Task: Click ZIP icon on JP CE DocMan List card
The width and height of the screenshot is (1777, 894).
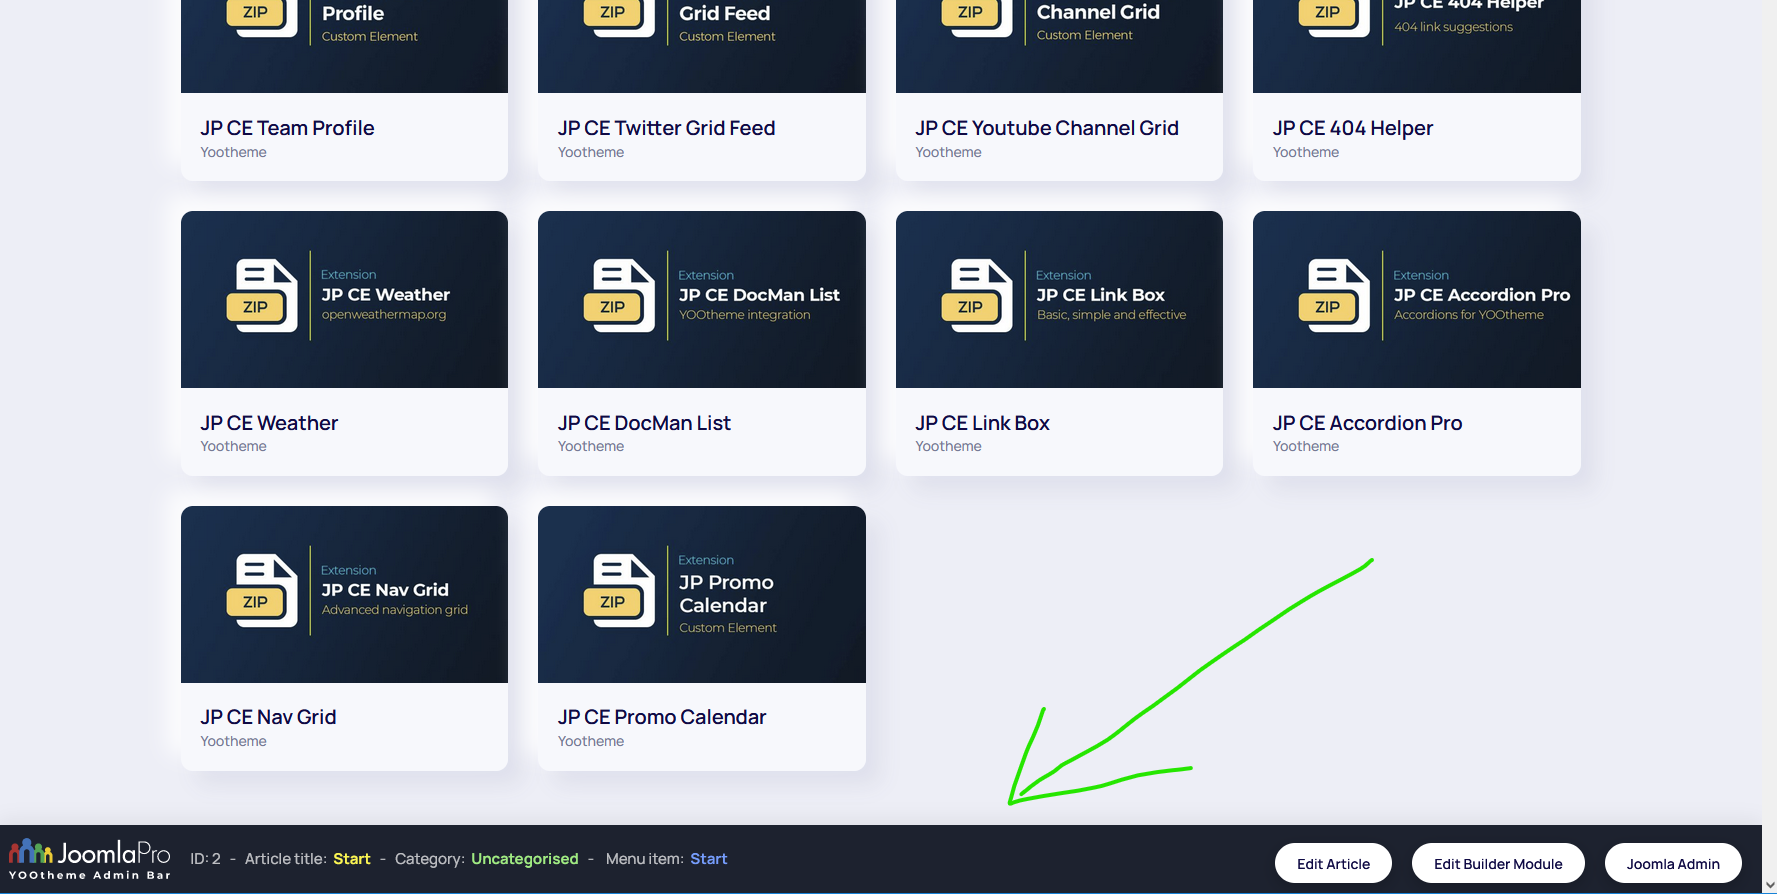Action: click(619, 295)
